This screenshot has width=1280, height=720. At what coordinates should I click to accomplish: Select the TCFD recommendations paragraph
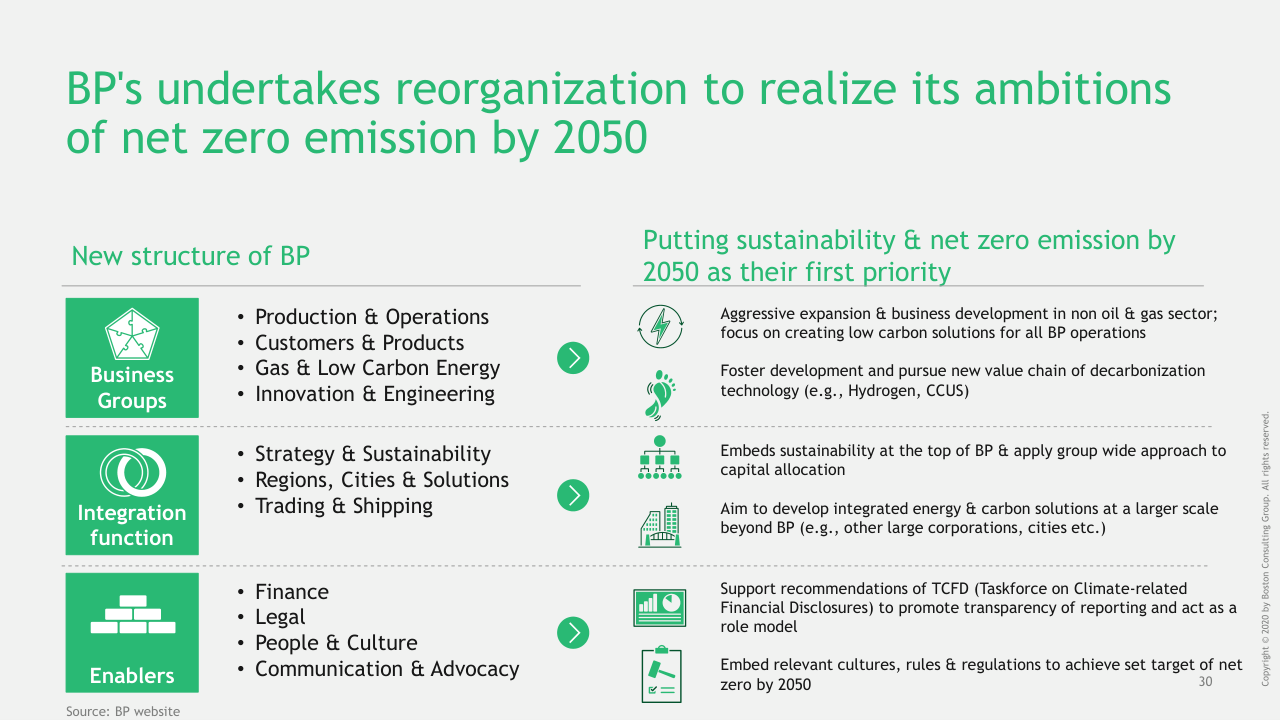(x=977, y=608)
